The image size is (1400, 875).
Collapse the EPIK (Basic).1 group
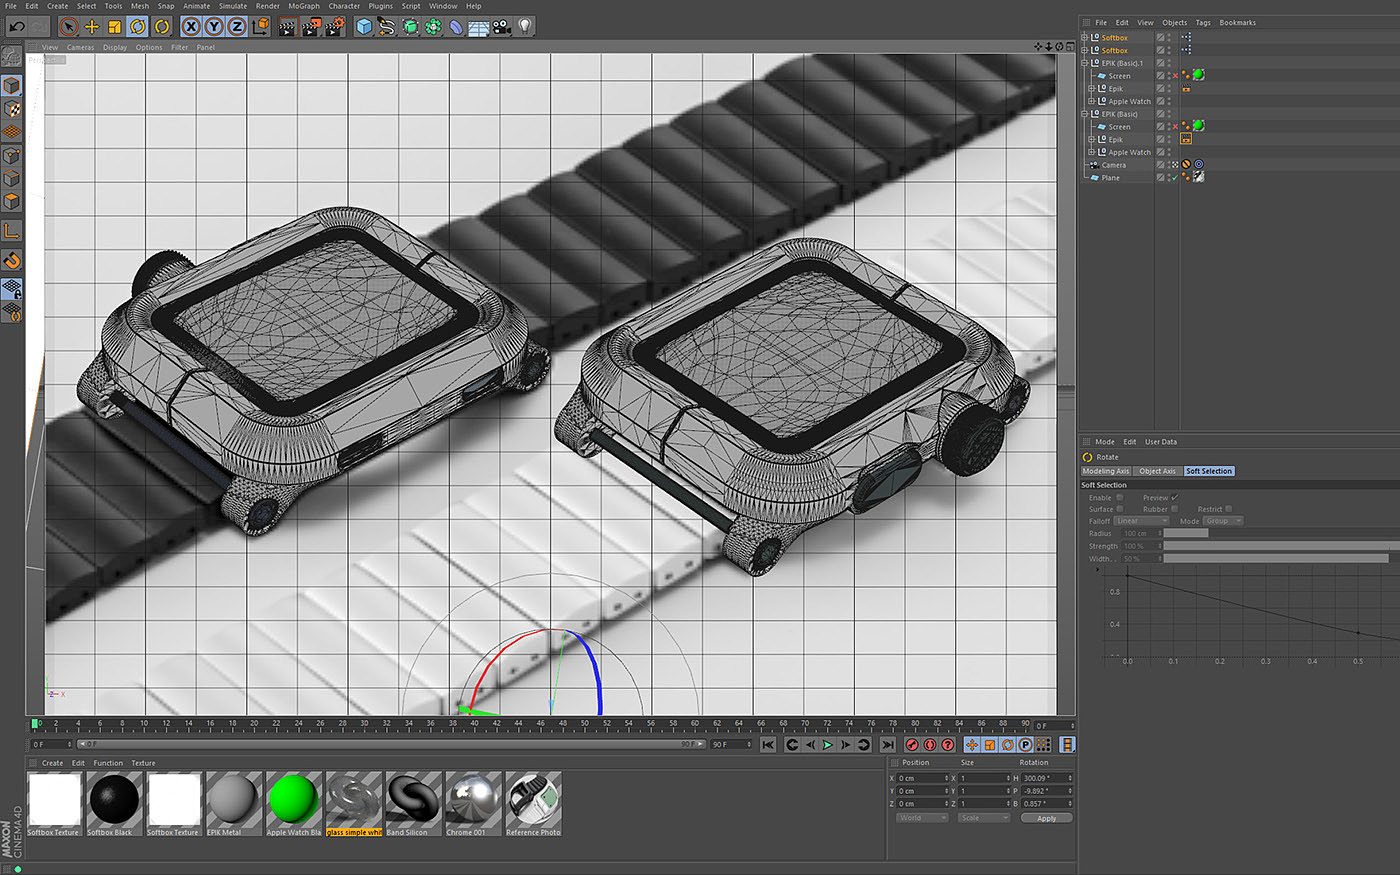[1085, 63]
